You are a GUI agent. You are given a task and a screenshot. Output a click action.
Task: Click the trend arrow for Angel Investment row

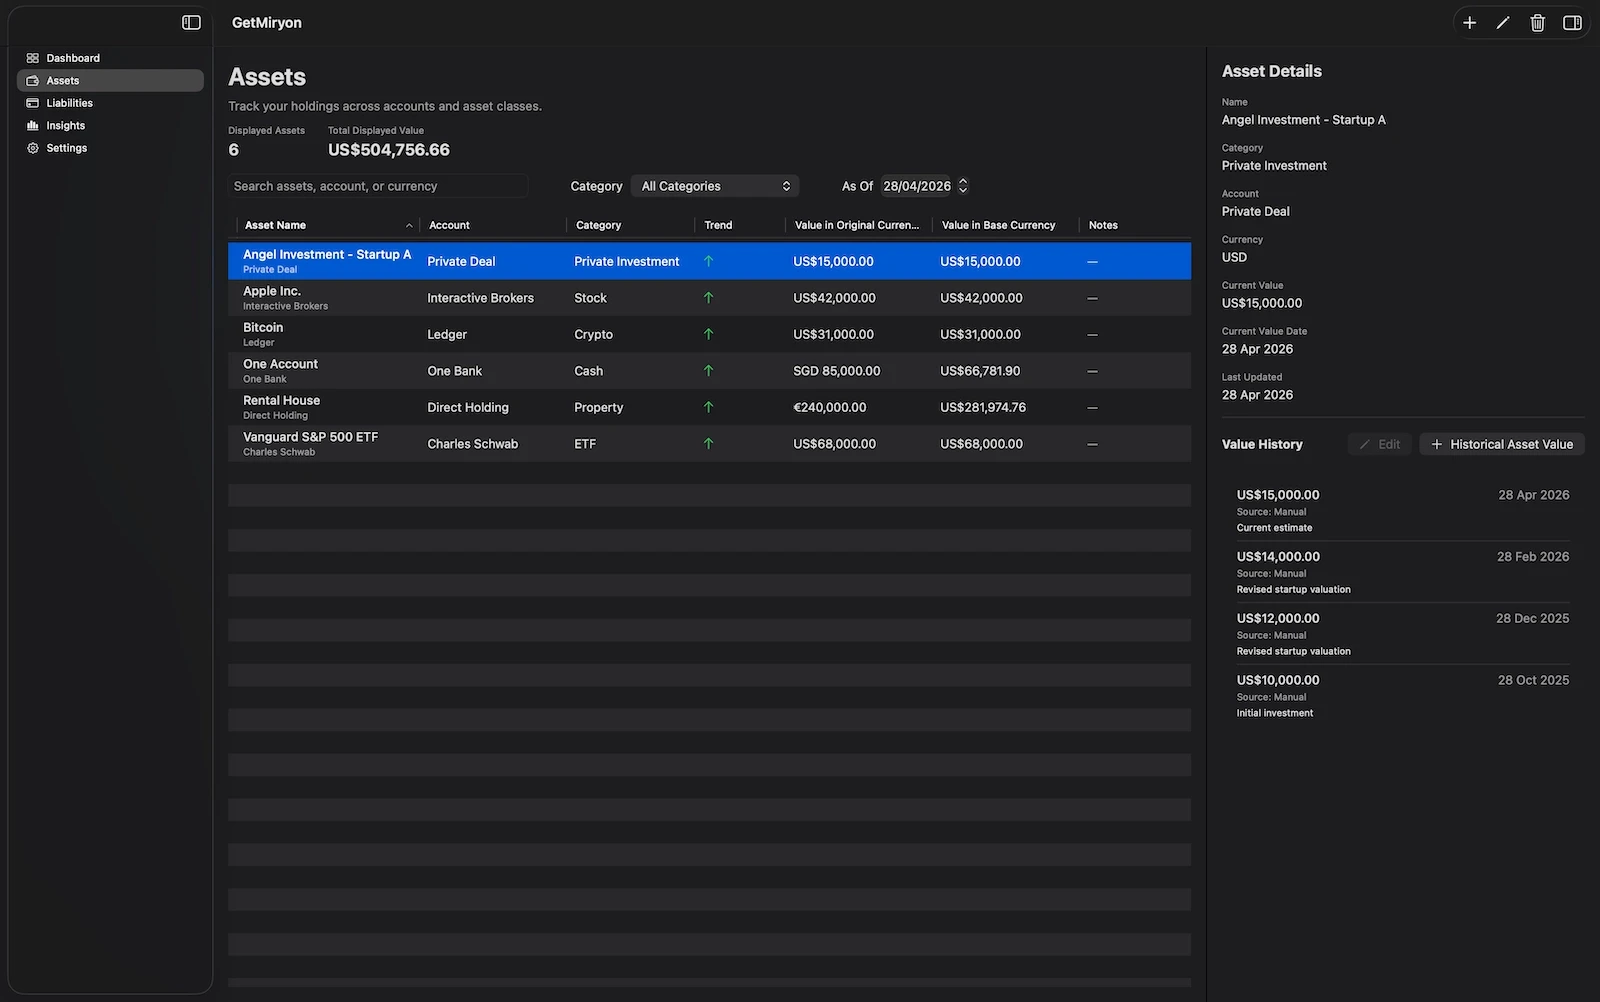click(x=708, y=261)
